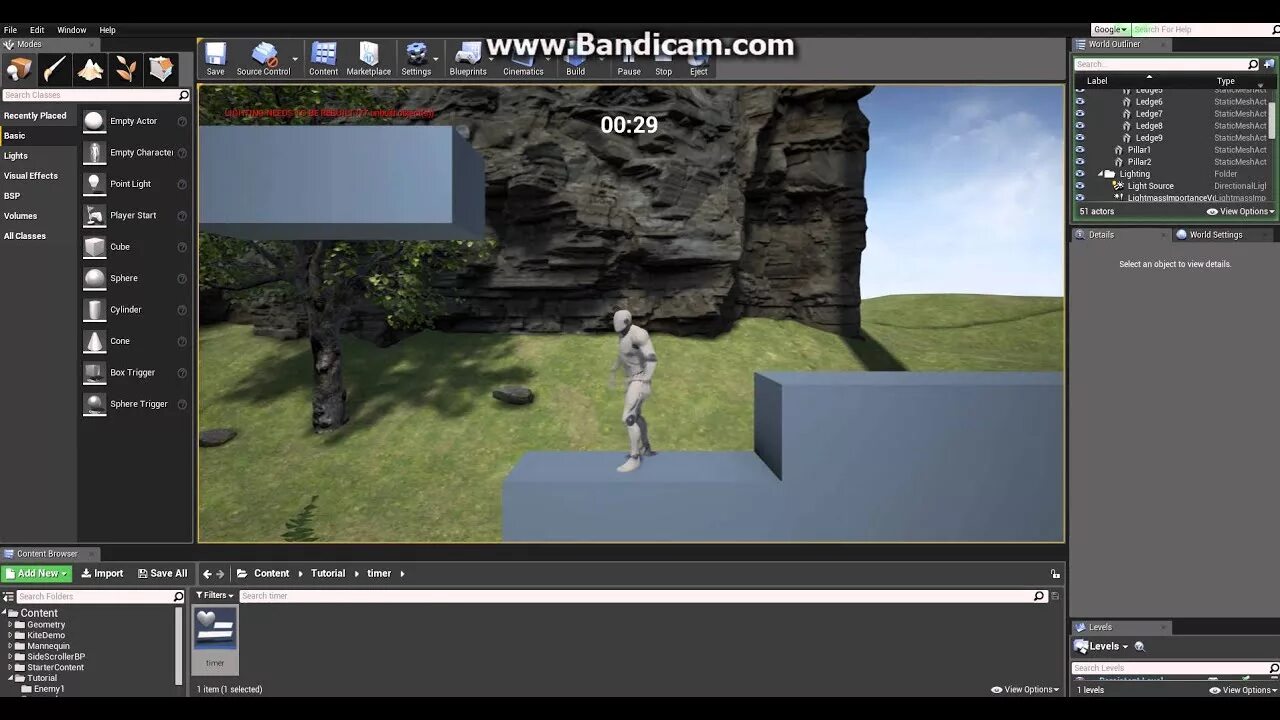1280x720 pixels.
Task: Toggle visibility eye for Pillar1
Action: (1080, 150)
